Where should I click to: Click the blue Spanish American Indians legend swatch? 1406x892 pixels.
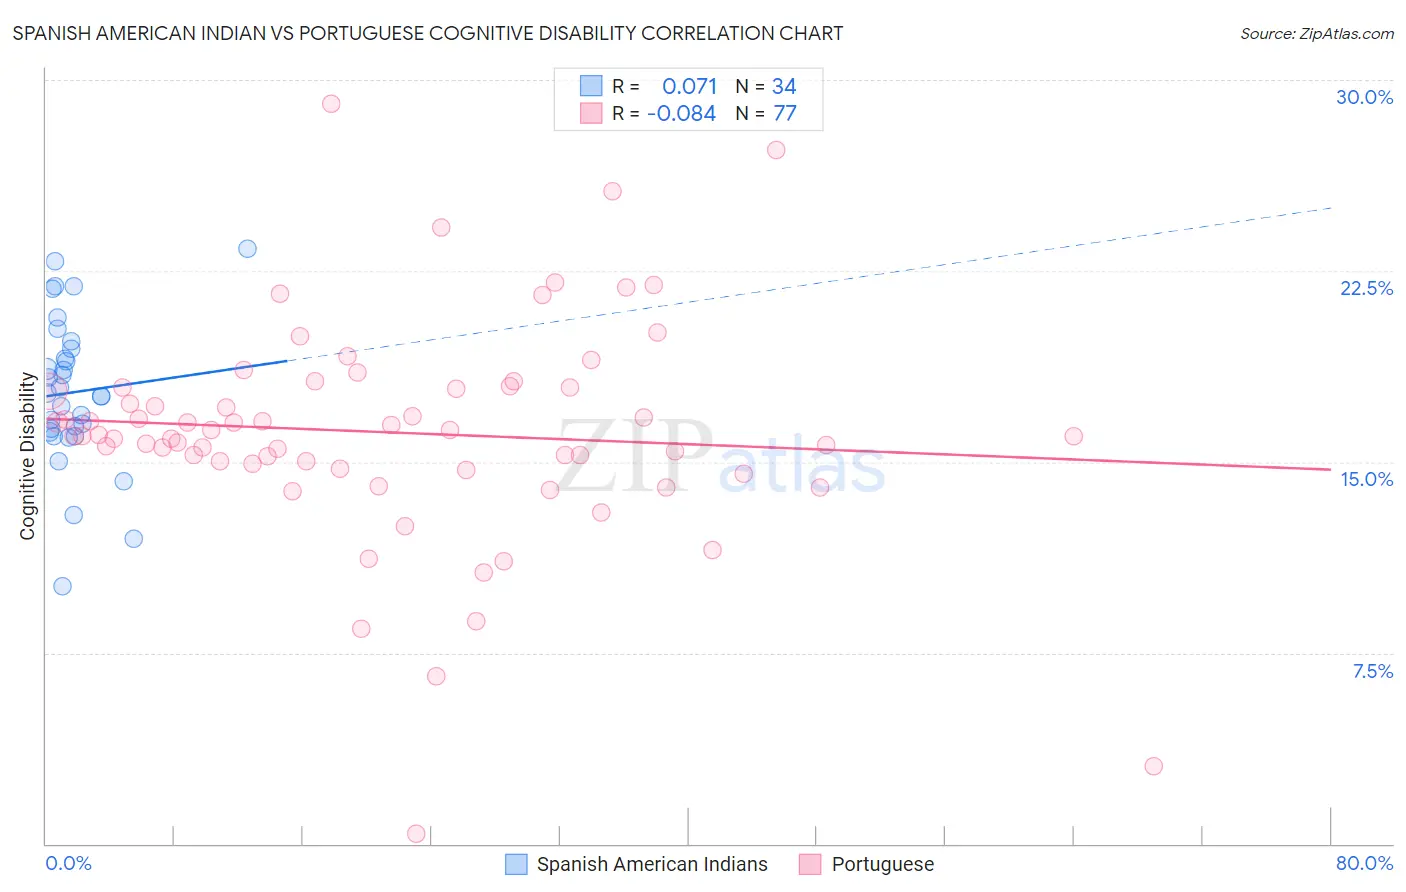(x=516, y=864)
